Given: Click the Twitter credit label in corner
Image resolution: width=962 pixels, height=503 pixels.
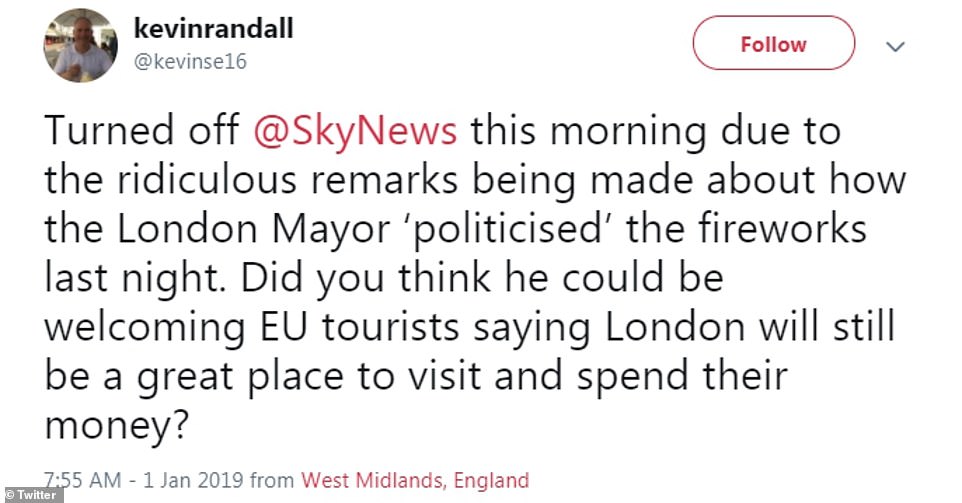Looking at the screenshot, I should coord(32,494).
